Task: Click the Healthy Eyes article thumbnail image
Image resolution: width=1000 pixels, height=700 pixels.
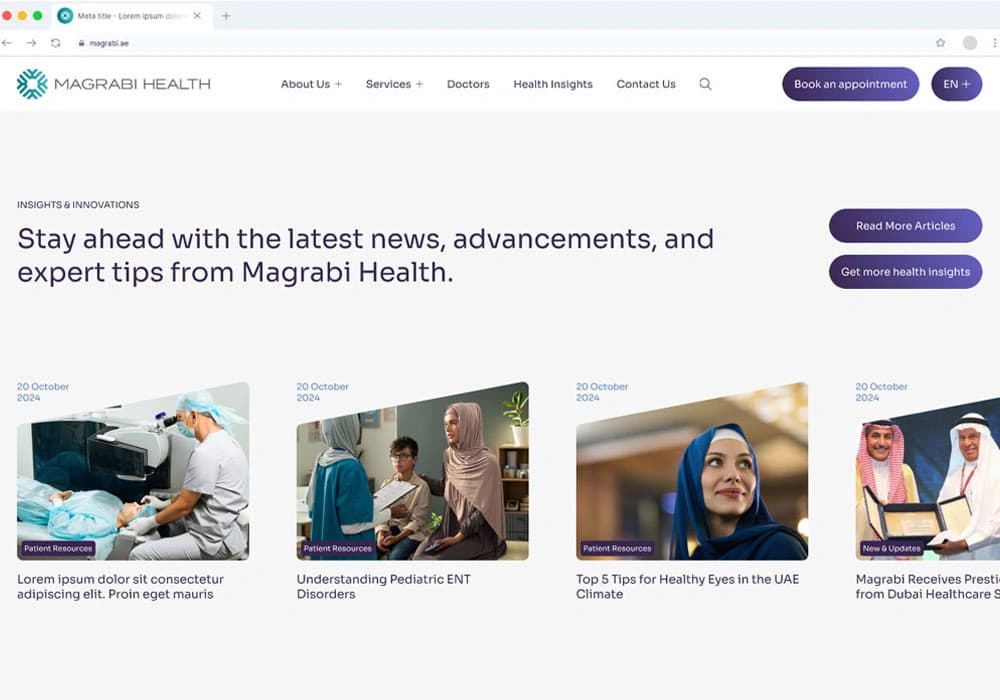Action: pos(692,472)
